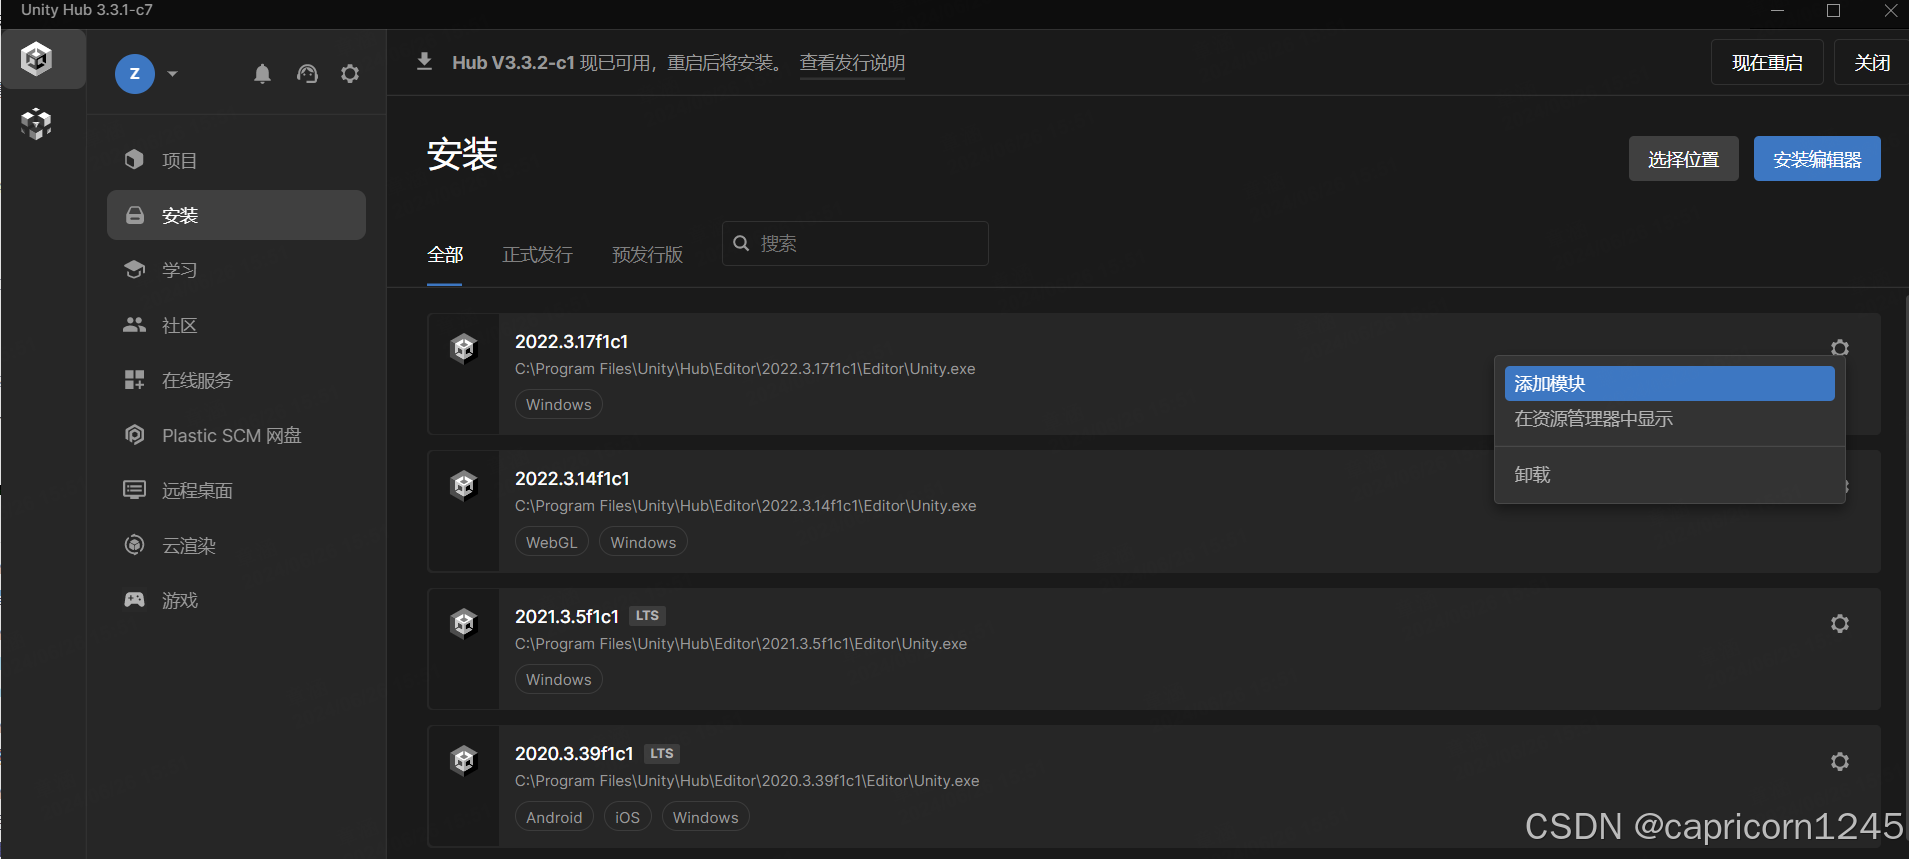Click the WebGL tag under 2022.3.14f1c1
The width and height of the screenshot is (1909, 859).
pyautogui.click(x=552, y=543)
